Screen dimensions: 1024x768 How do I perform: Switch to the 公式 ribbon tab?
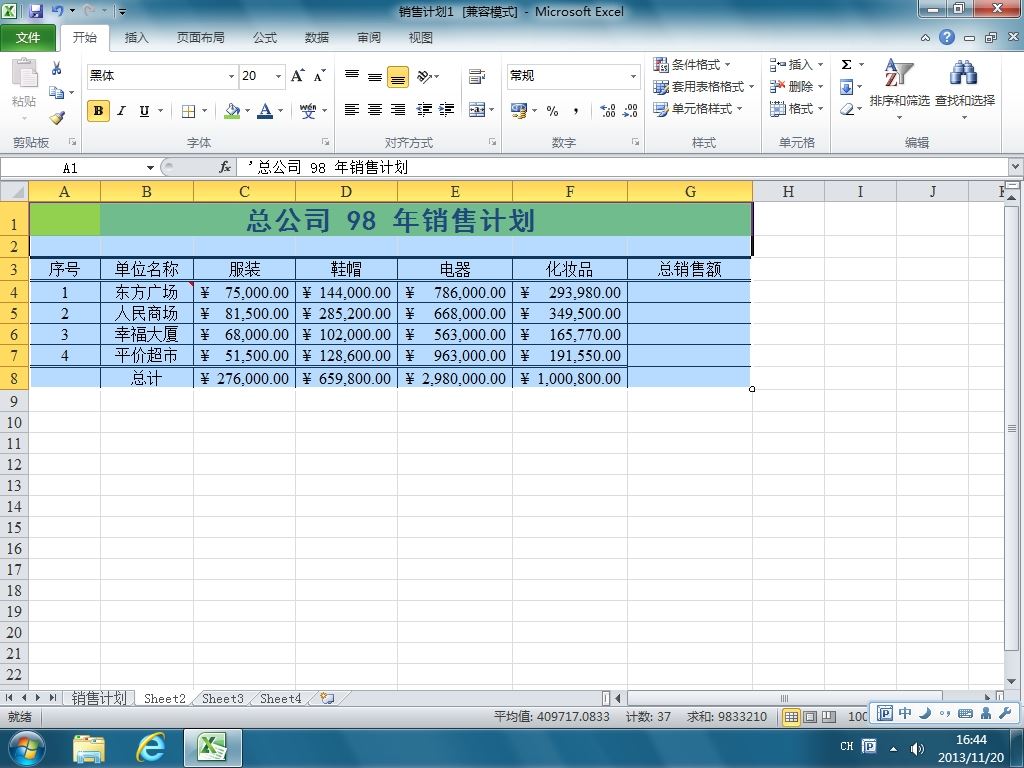coord(264,38)
